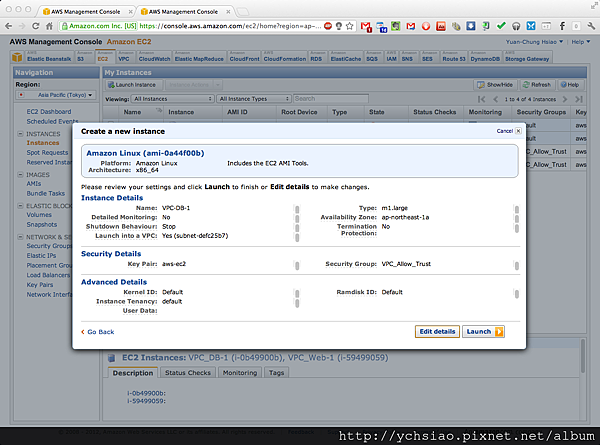The height and width of the screenshot is (445, 600).
Task: Click the Amazon Linux (ami-0a44f00b) title
Action: click(145, 153)
